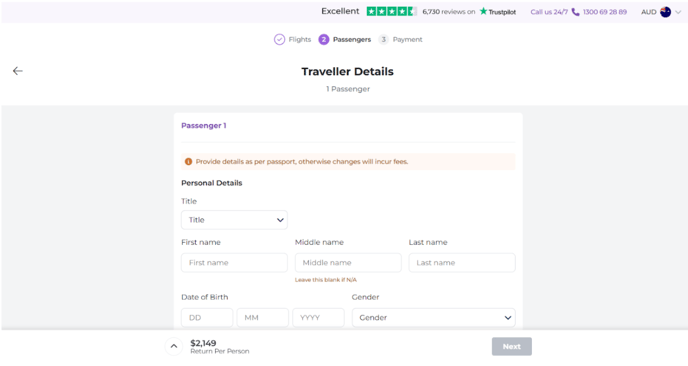Click the orange info icon in passport notice
Screen dimensions: 688x366
click(x=188, y=161)
